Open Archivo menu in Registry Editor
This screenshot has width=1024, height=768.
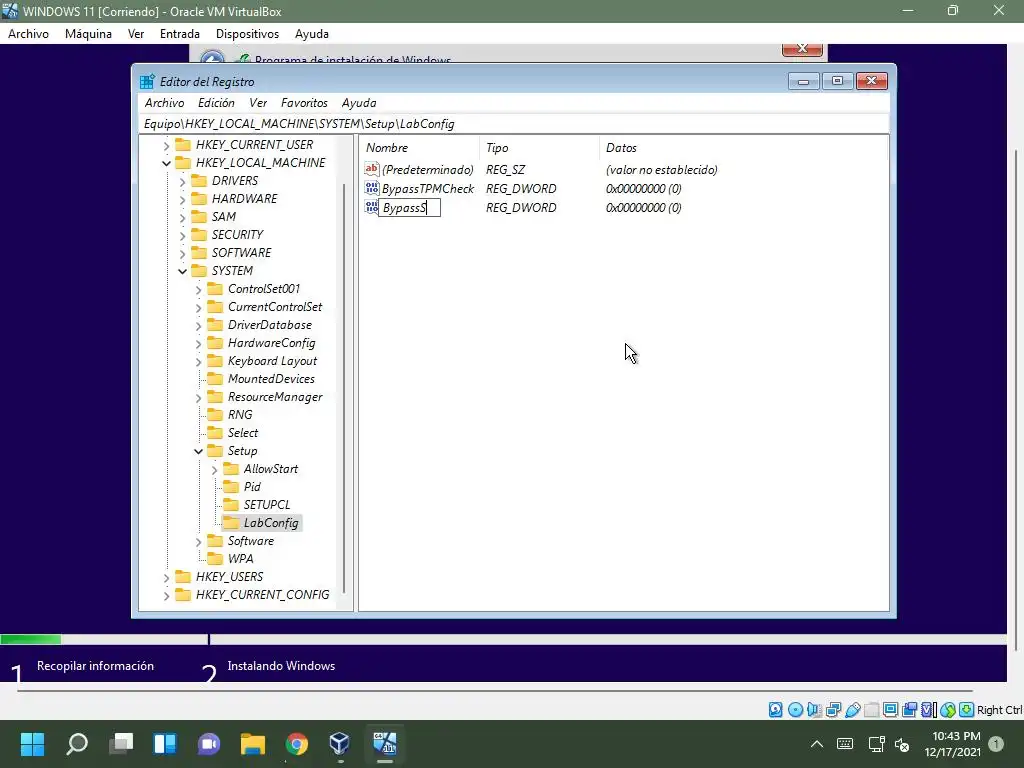(x=164, y=103)
